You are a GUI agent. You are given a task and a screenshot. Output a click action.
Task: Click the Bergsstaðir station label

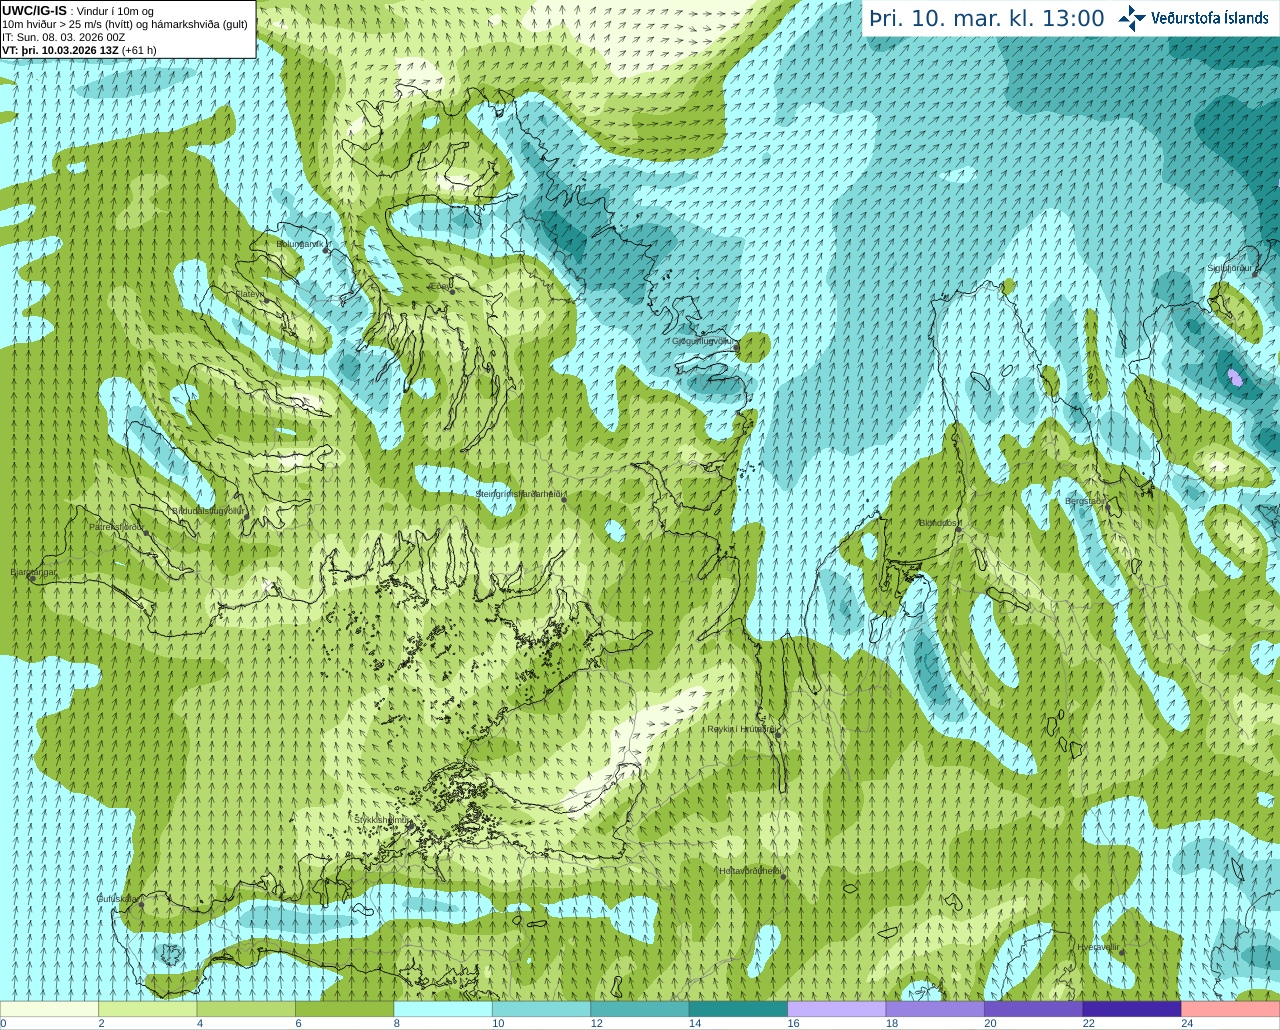tap(1086, 501)
